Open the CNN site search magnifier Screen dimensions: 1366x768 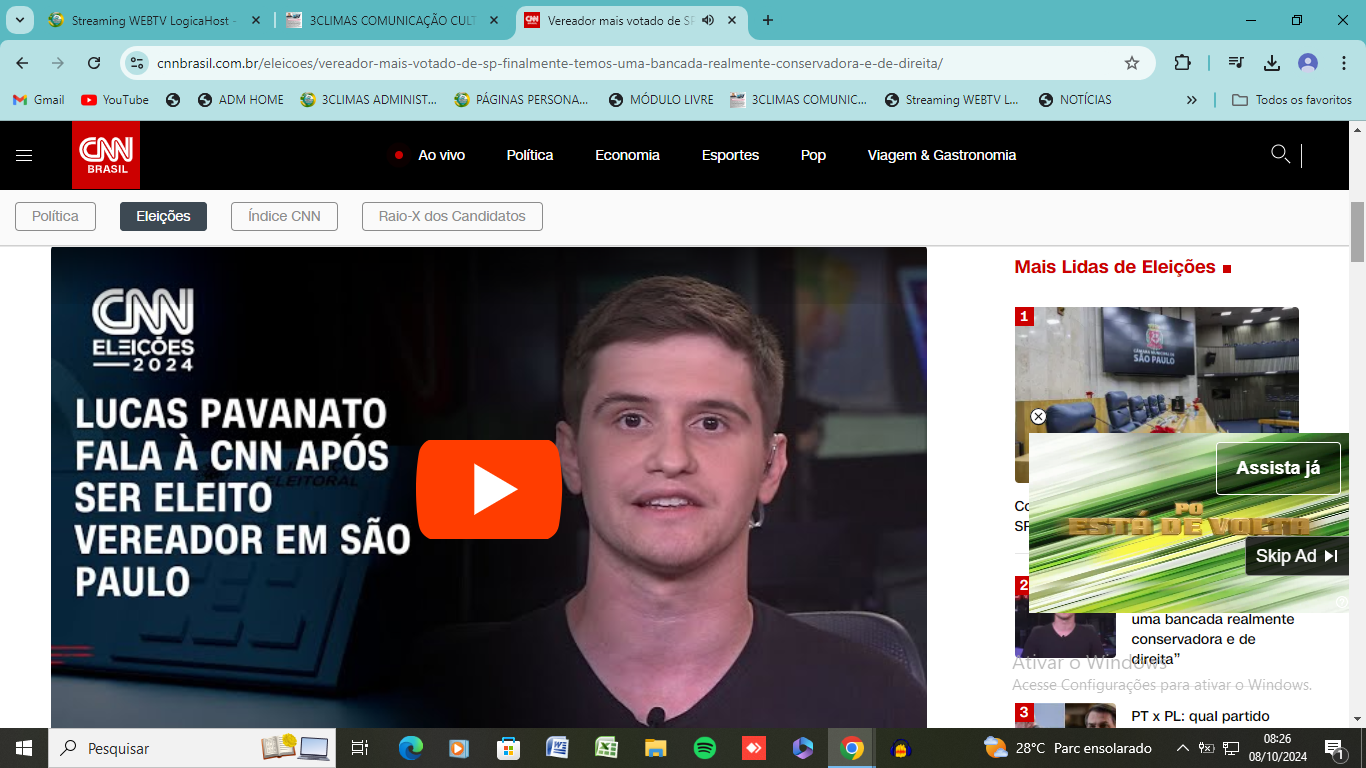click(1279, 154)
